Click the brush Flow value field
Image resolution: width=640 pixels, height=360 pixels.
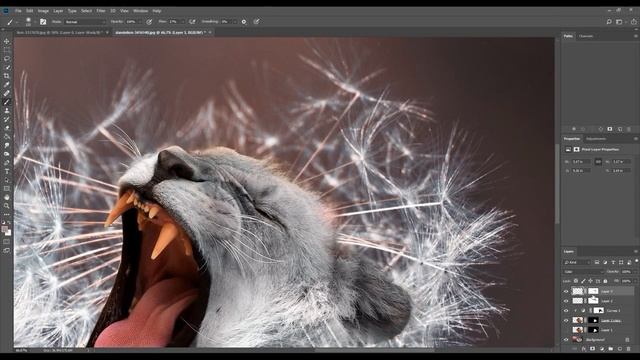tap(173, 22)
